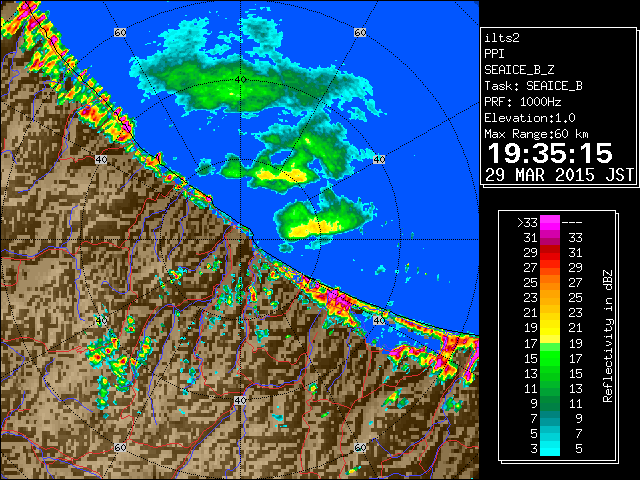Click the ">33" legend value

pos(527,223)
